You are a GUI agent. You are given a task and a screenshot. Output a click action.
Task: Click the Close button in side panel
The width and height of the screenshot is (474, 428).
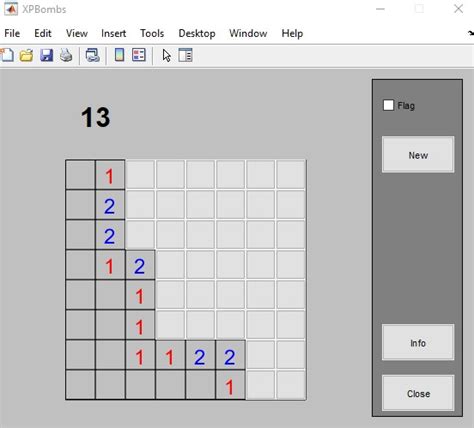(x=418, y=394)
